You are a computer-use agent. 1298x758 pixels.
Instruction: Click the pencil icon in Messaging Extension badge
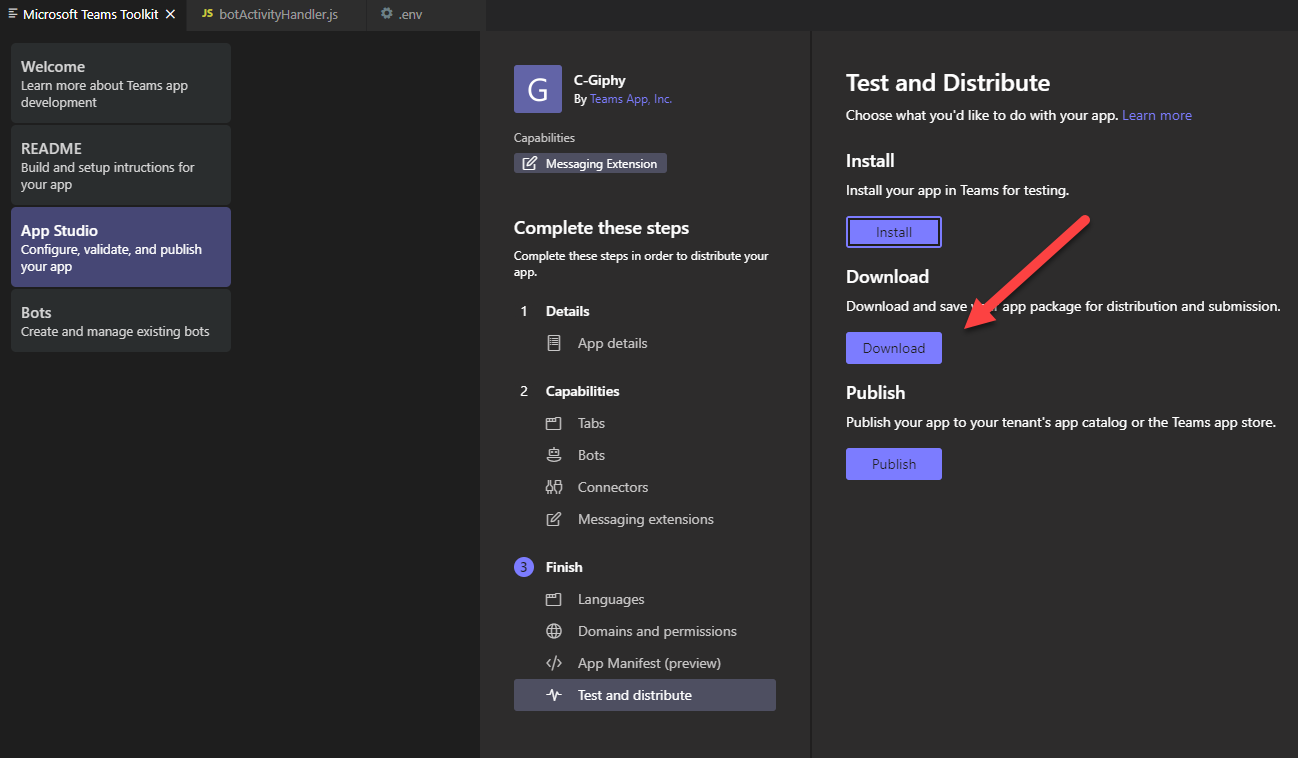click(x=528, y=164)
